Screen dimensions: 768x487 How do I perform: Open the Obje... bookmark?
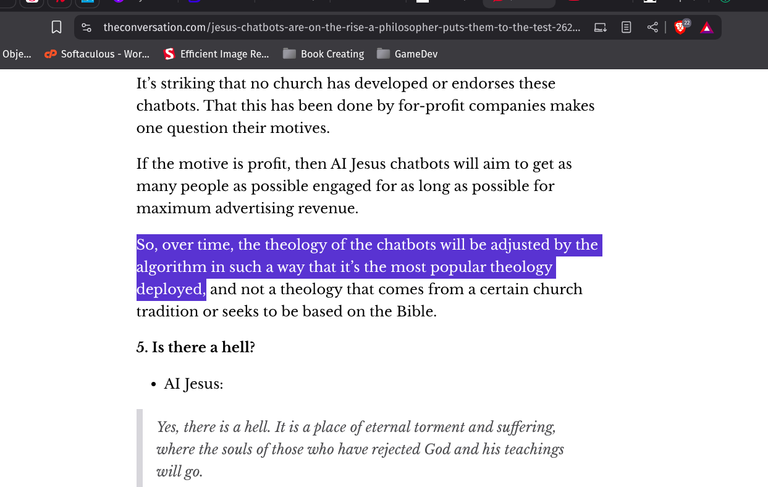(16, 54)
